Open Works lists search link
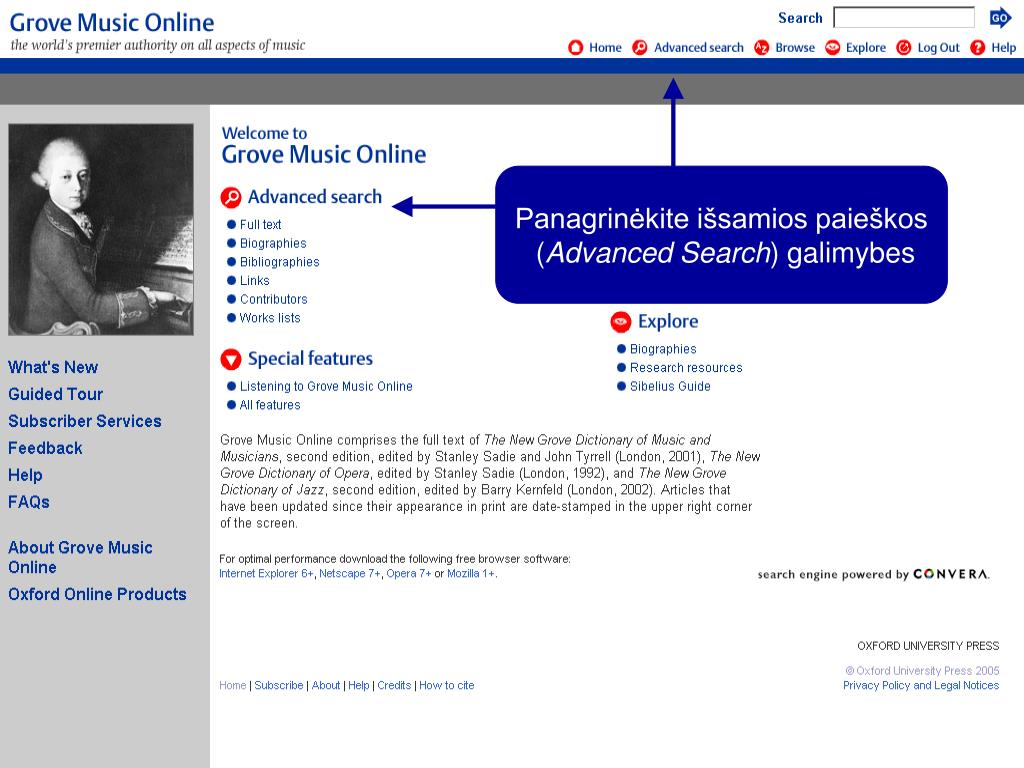The image size is (1024, 768). point(270,318)
